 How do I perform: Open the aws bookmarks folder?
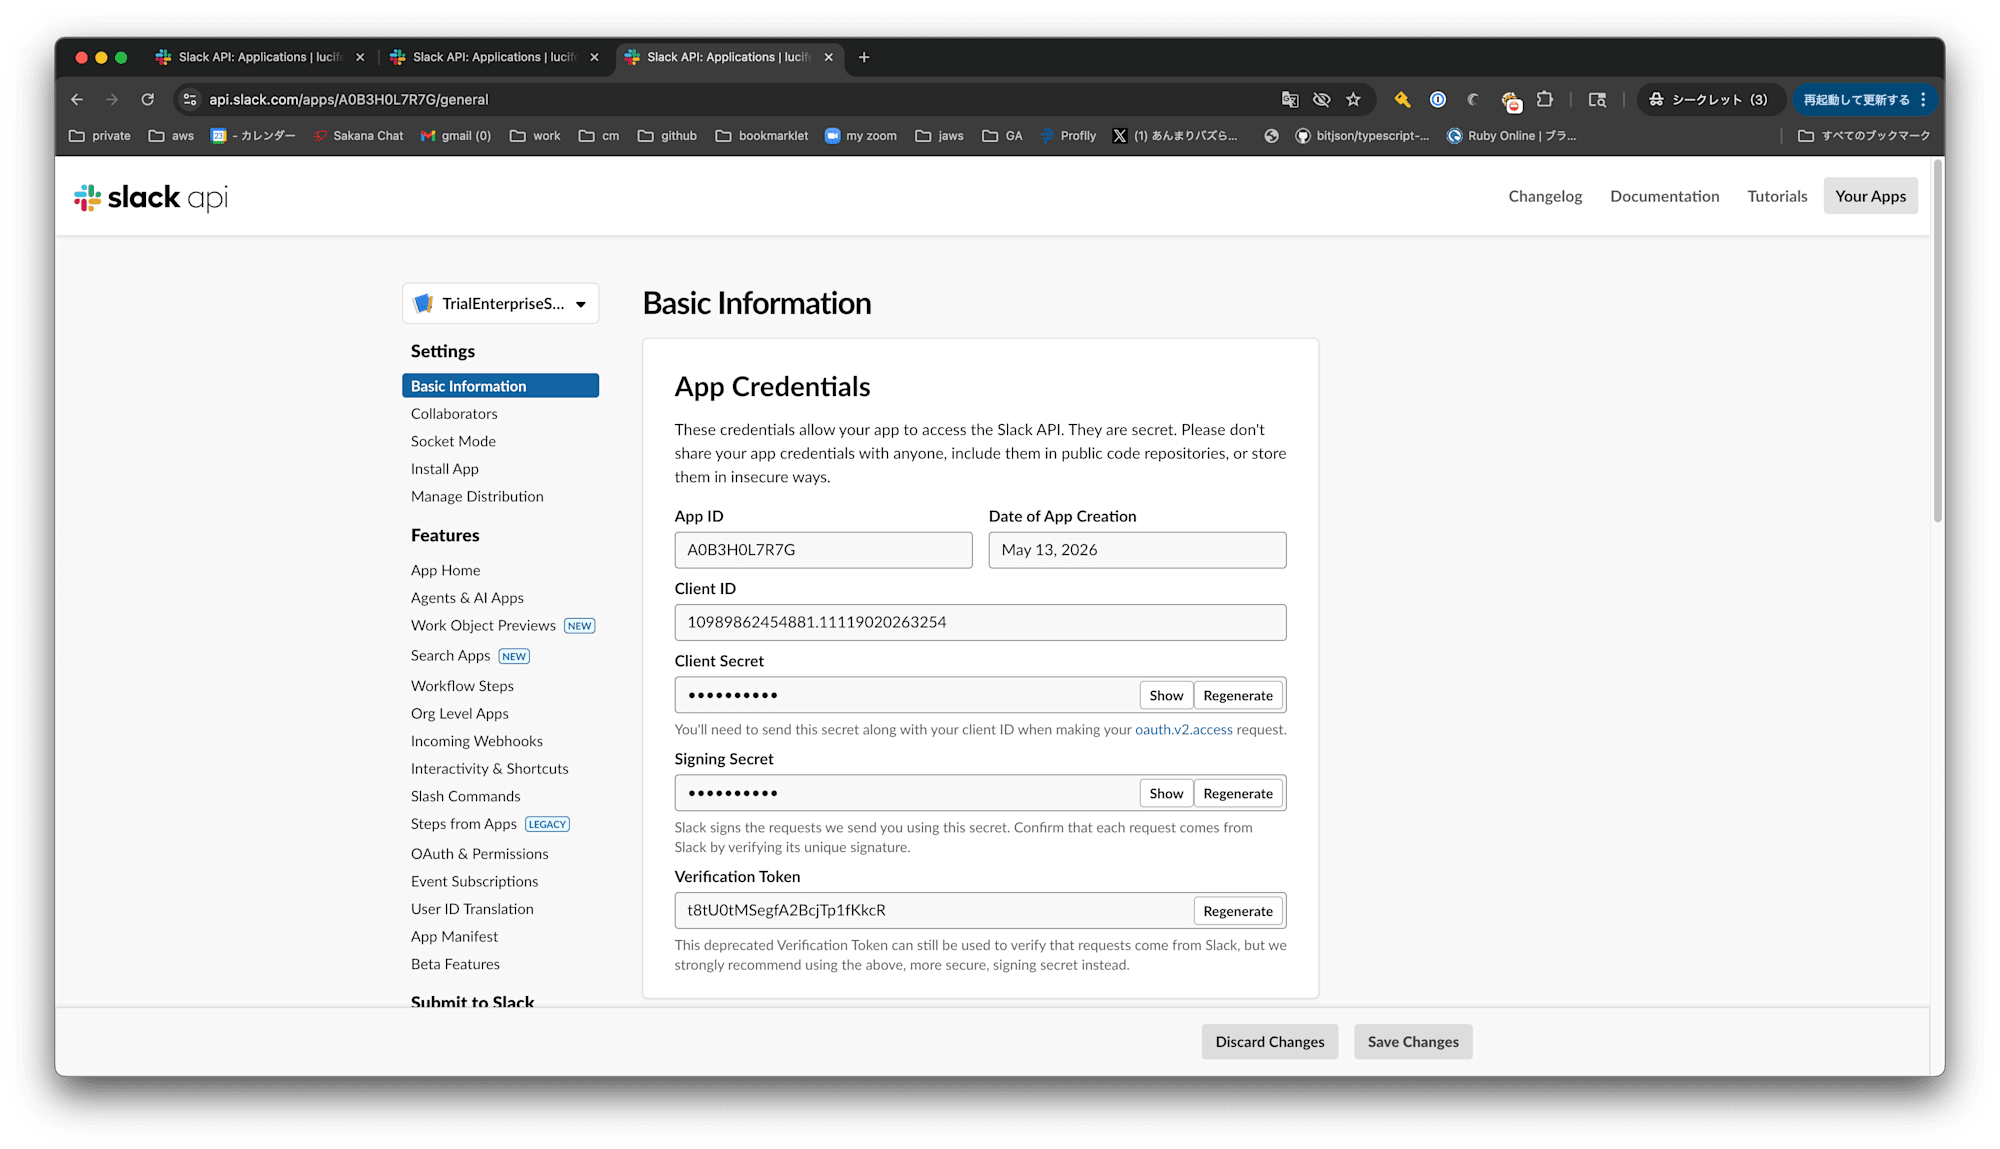pos(171,136)
